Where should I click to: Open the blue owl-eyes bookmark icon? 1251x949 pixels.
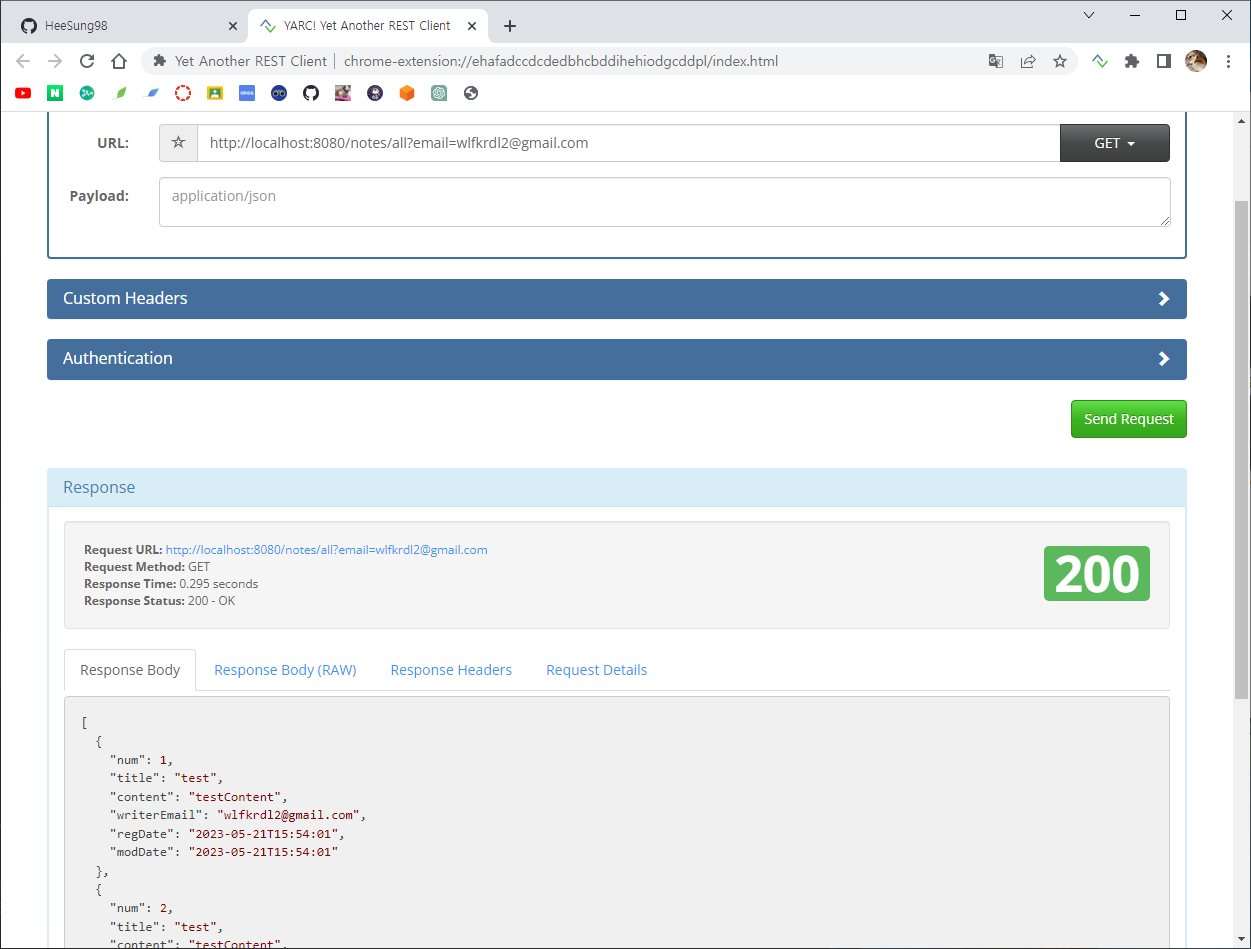click(x=279, y=93)
